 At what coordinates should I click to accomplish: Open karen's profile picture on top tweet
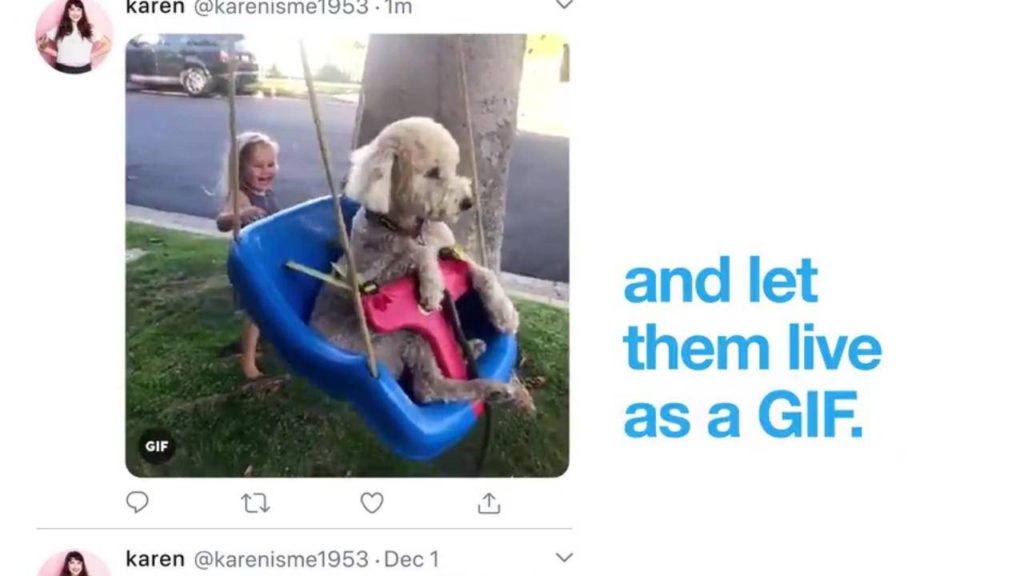[74, 35]
